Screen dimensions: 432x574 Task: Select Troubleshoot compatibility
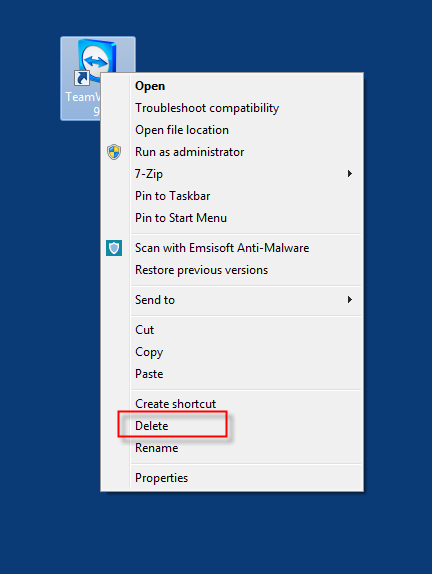pyautogui.click(x=207, y=108)
